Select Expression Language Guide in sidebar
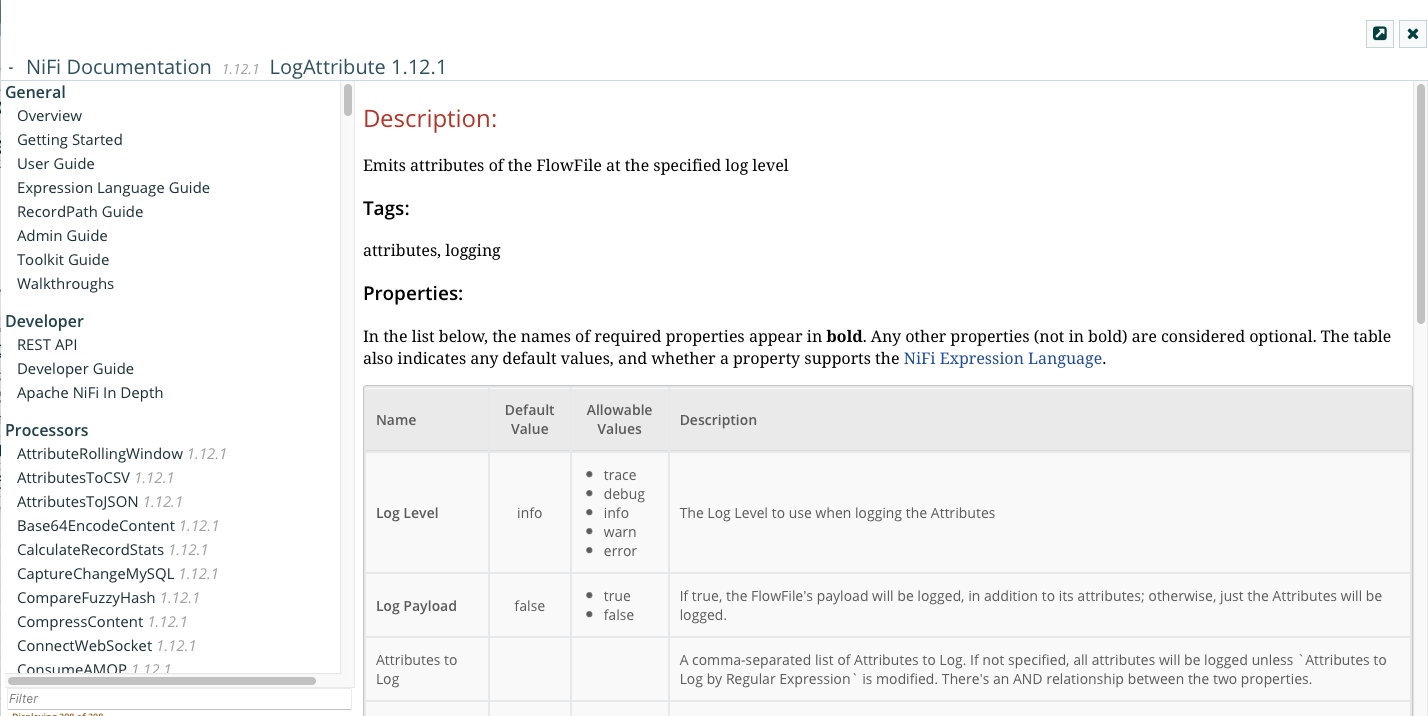1428x716 pixels. coord(113,188)
